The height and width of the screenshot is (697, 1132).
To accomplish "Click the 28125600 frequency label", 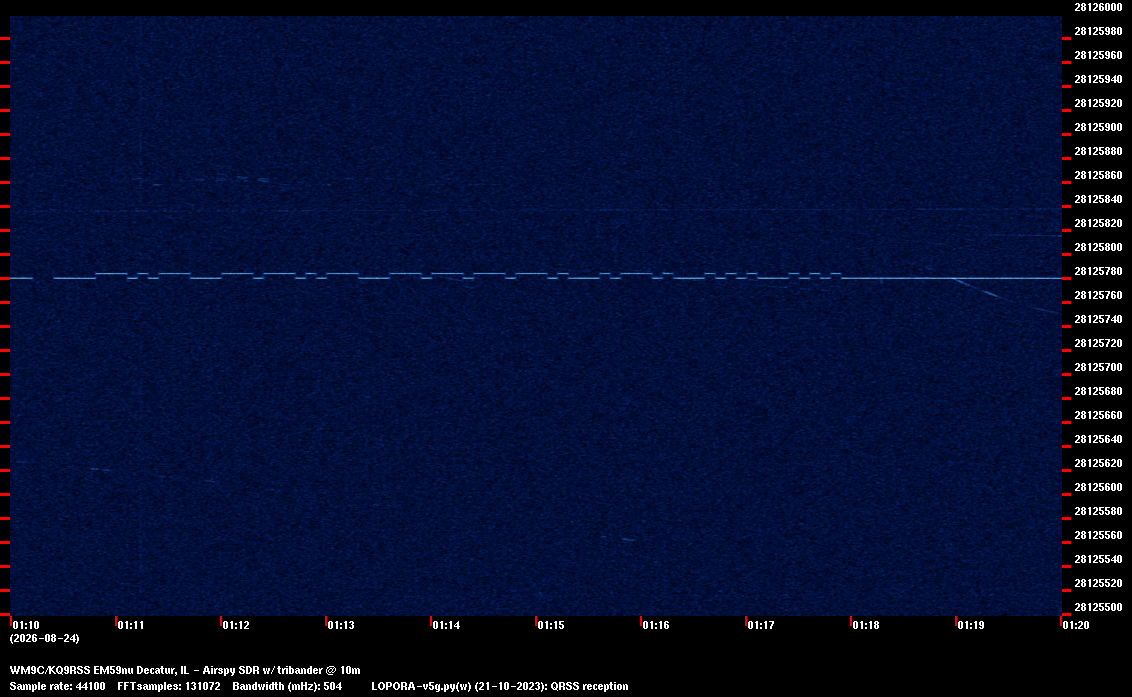I will click(1098, 487).
